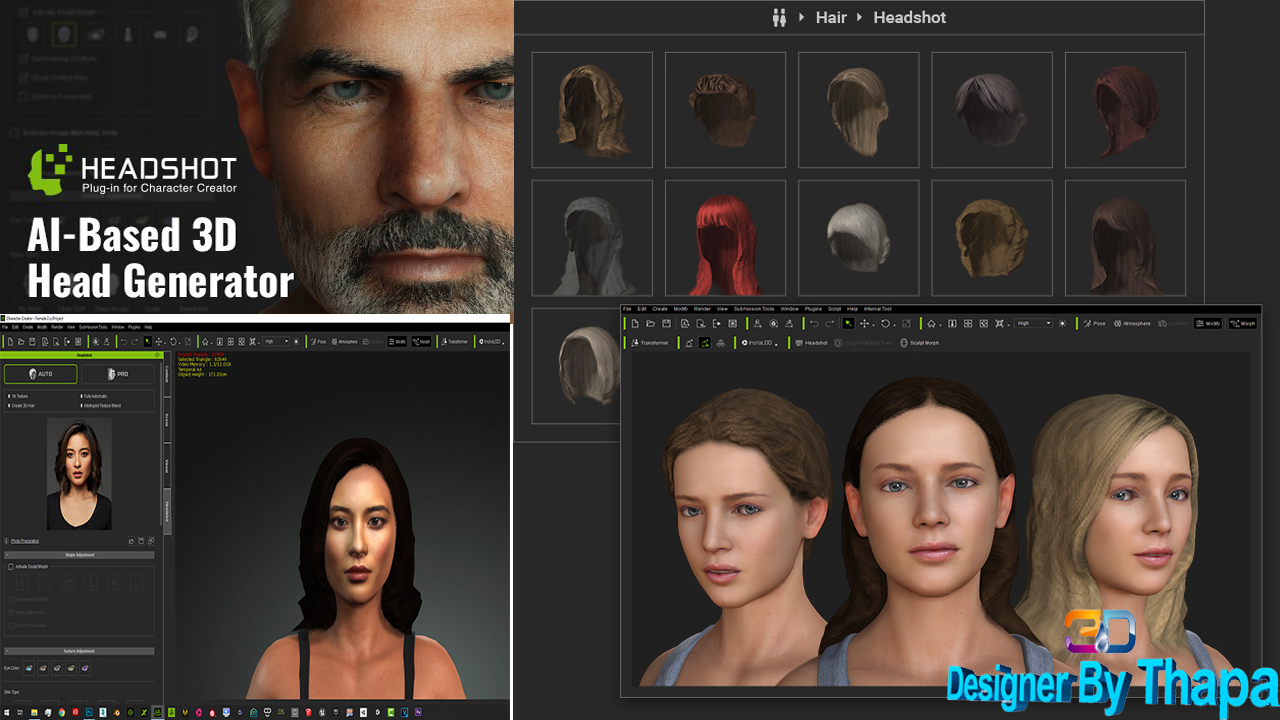Viewport: 1280px width, 720px height.
Task: Collapse the Texture Adjustment section
Action: [79, 651]
